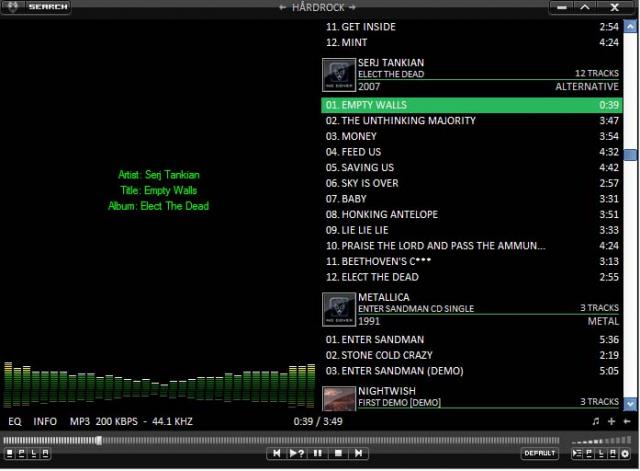Select track 04. Feed Us
Image resolution: width=640 pixels, height=471 pixels.
coord(471,152)
